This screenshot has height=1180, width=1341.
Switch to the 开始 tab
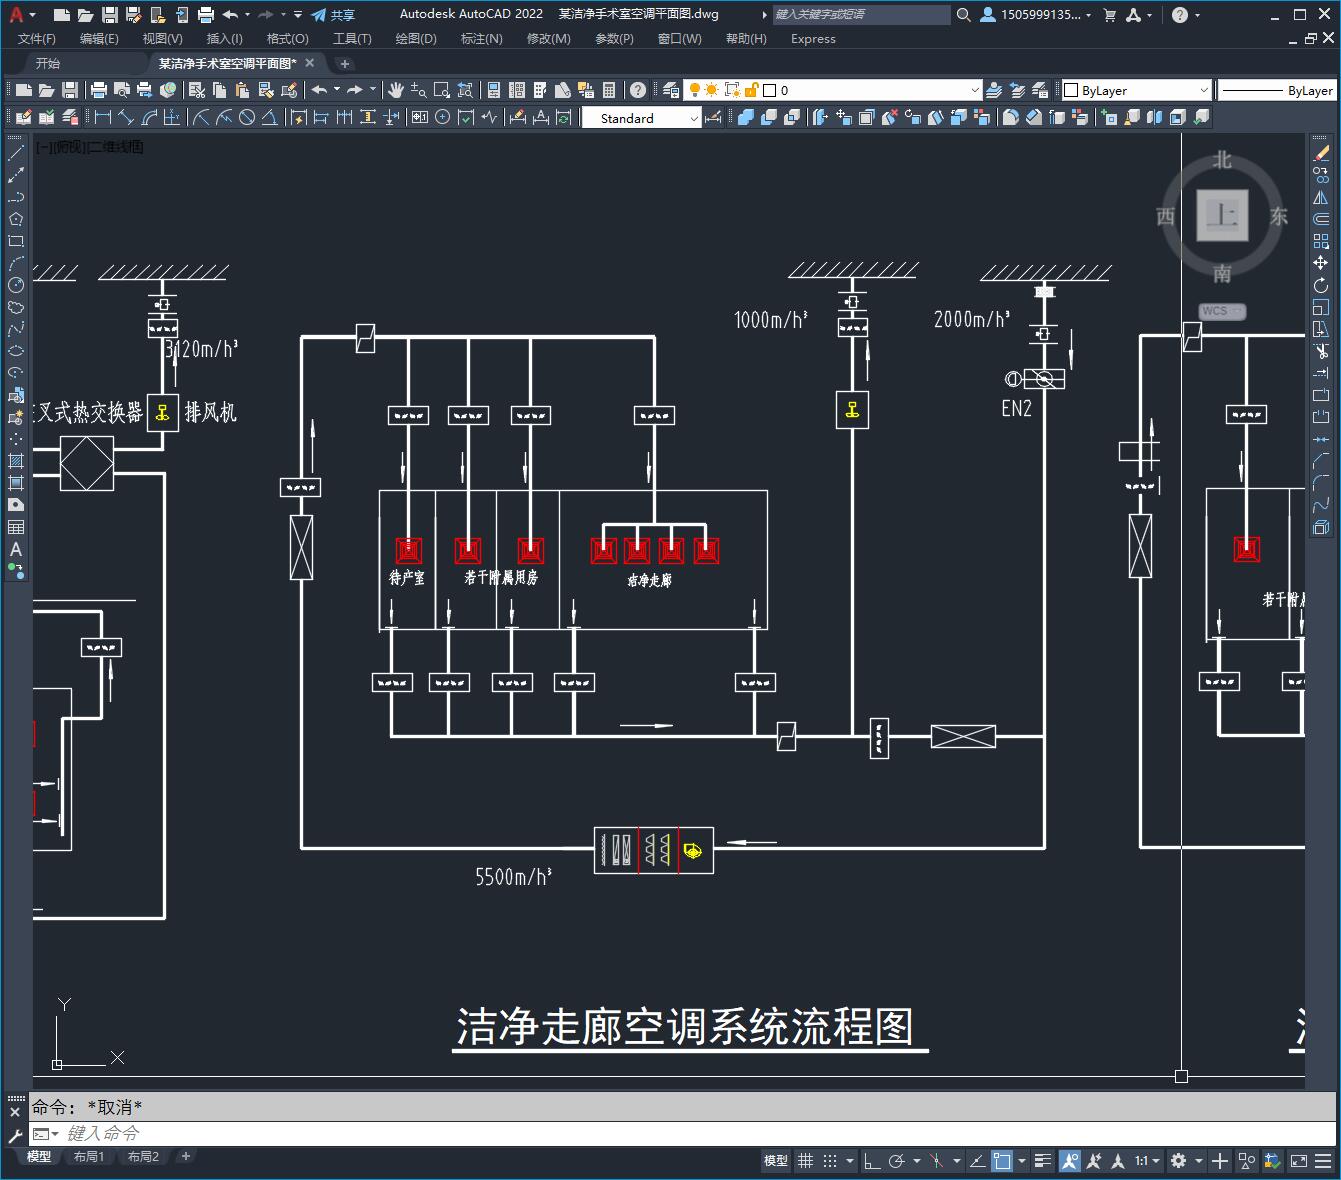pyautogui.click(x=48, y=63)
